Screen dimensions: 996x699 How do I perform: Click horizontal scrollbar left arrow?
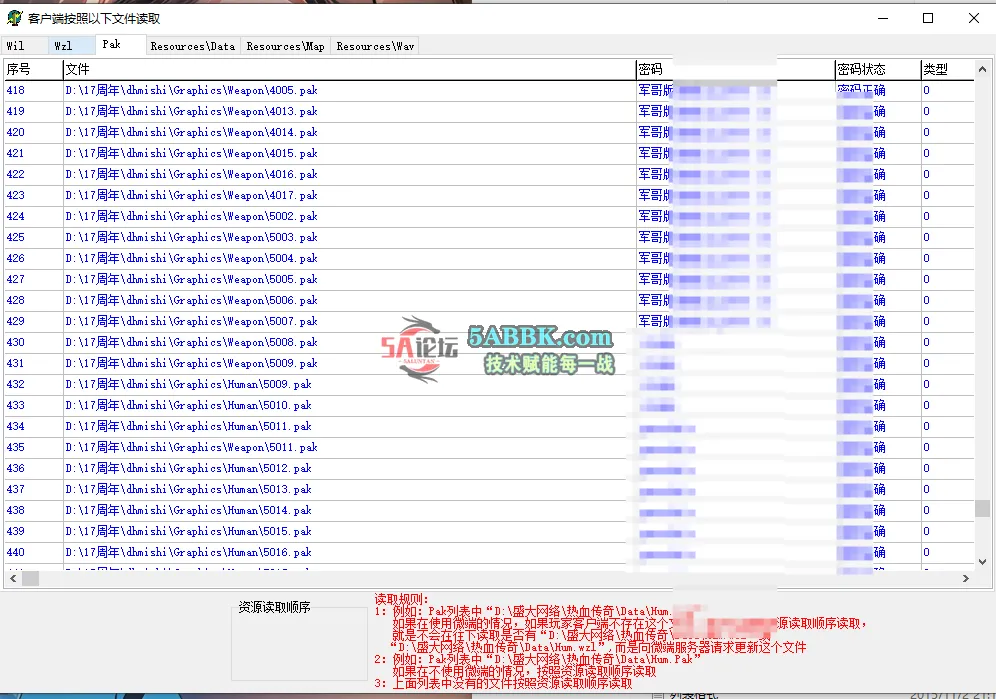pos(13,578)
